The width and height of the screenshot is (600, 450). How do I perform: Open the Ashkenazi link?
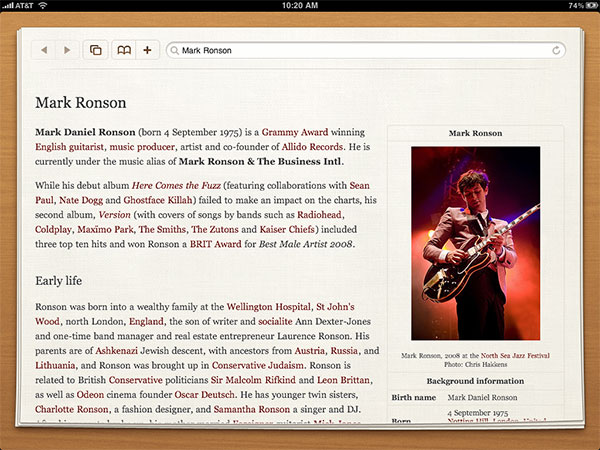coord(117,351)
